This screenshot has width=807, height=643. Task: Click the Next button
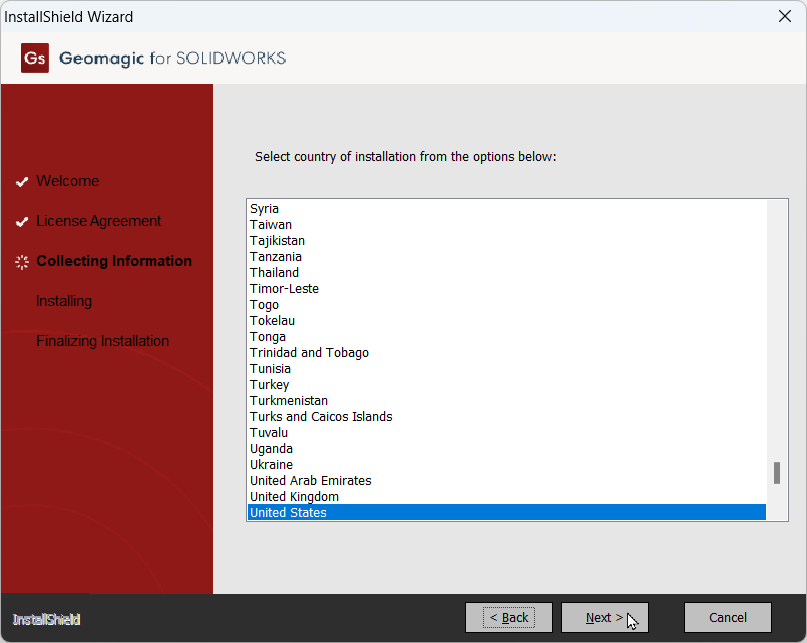[604, 617]
